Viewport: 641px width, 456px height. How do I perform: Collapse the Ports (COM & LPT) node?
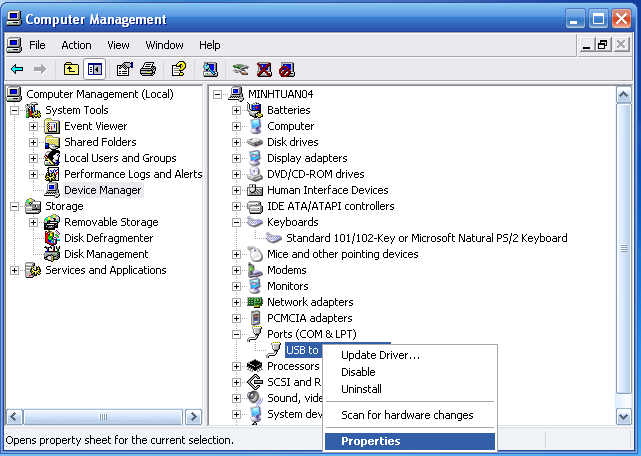point(237,334)
